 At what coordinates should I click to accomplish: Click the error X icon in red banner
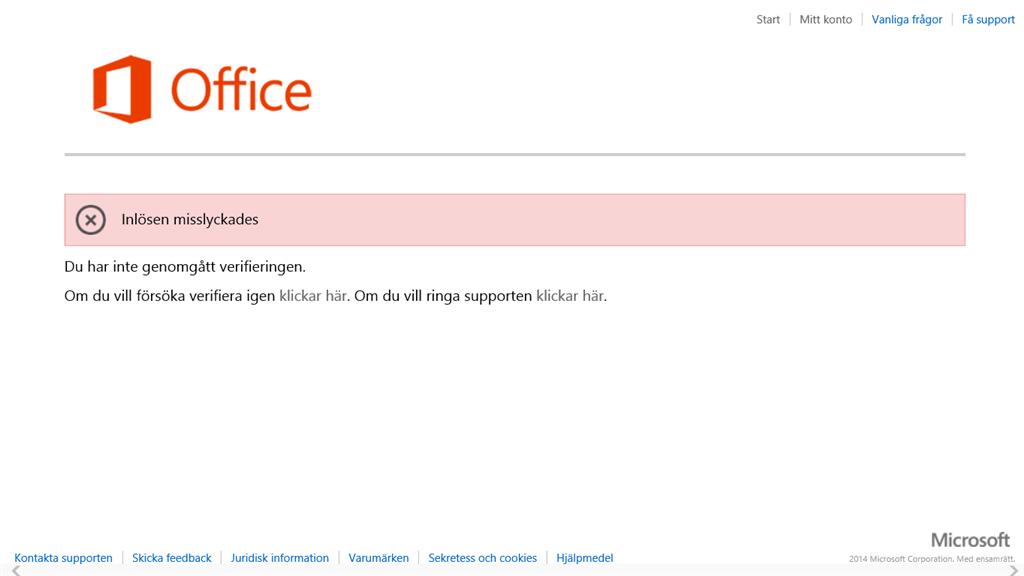pos(91,219)
